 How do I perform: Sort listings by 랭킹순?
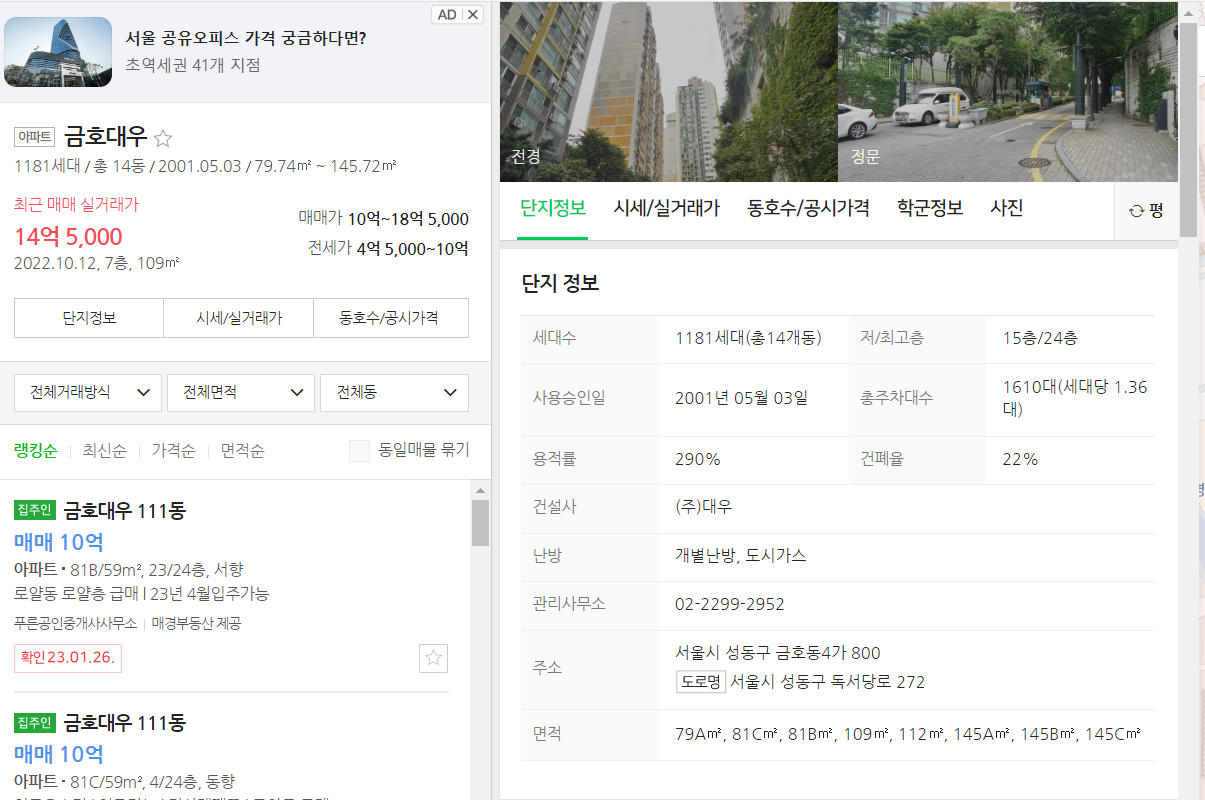click(35, 451)
